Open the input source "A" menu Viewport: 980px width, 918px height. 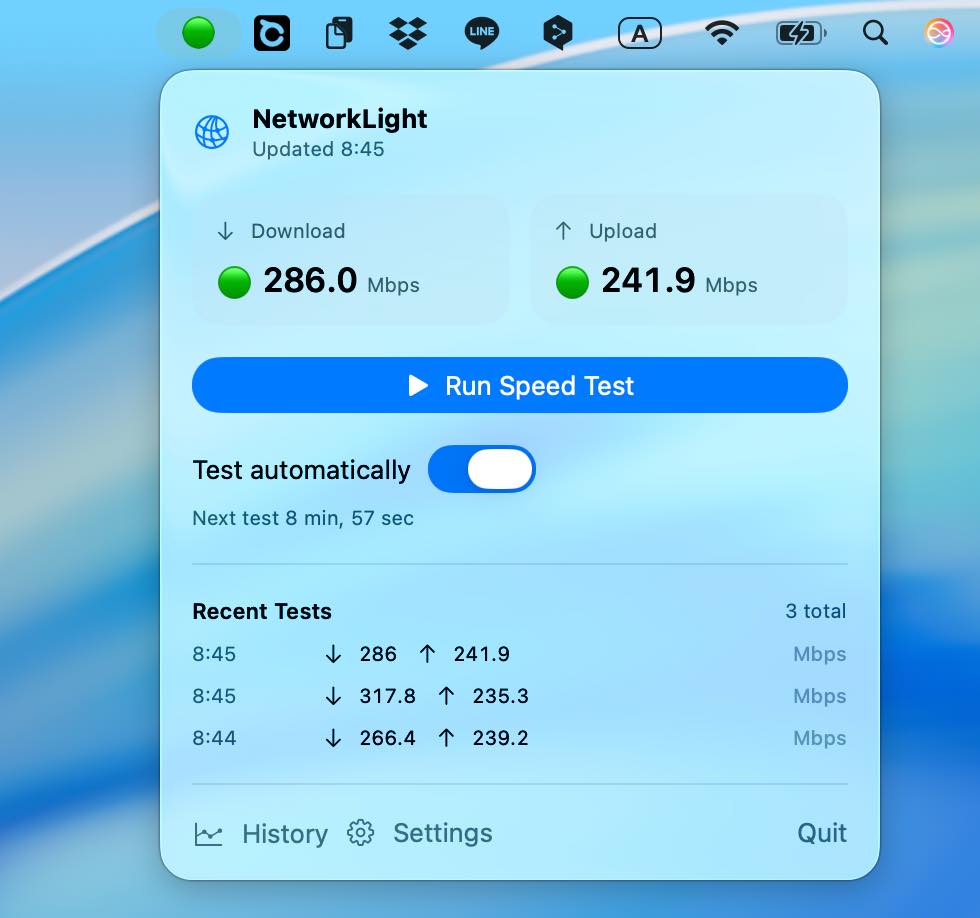(x=639, y=32)
